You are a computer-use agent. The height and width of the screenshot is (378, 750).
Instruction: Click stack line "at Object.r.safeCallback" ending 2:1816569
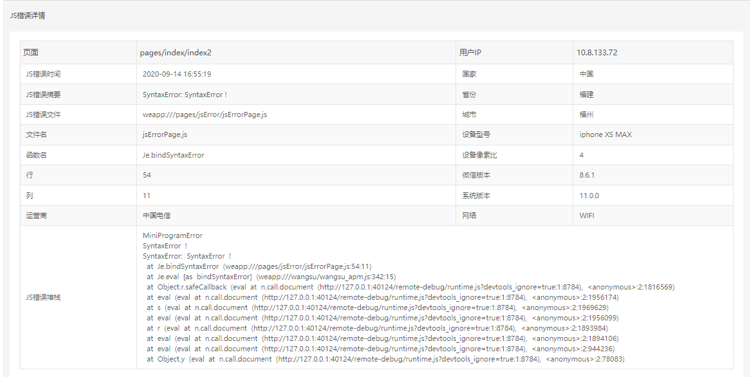pyautogui.click(x=410, y=287)
